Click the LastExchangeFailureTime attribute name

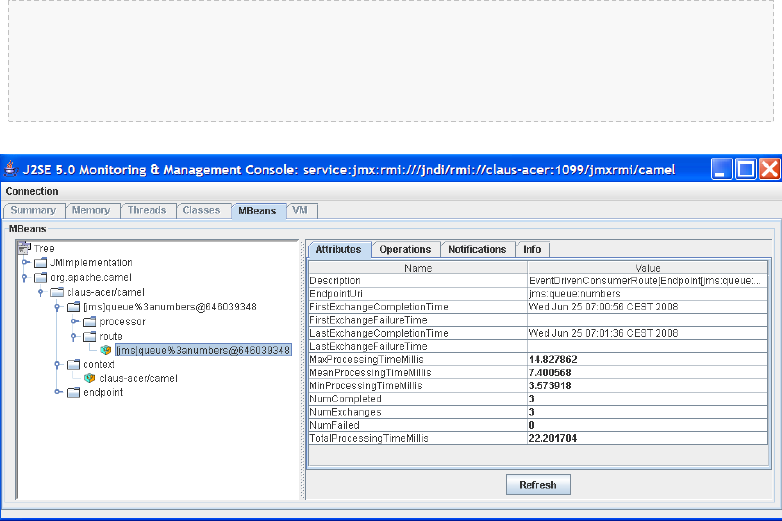(369, 347)
